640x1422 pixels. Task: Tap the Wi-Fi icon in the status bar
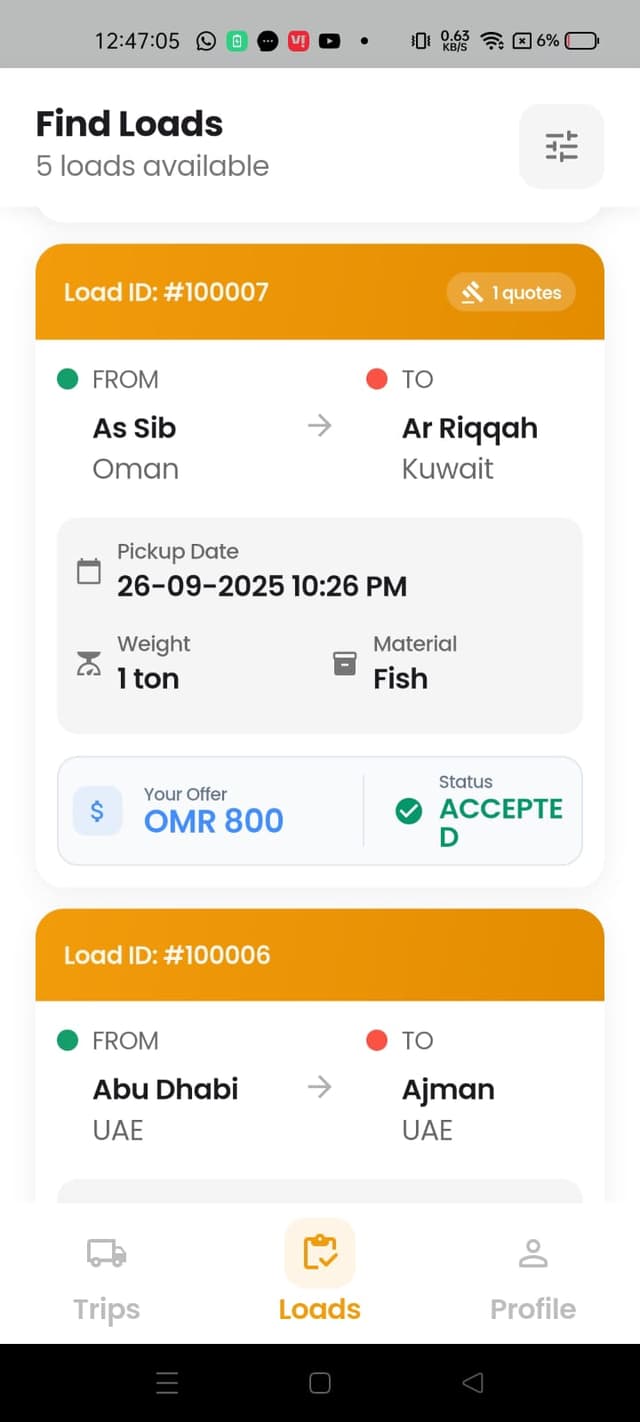(x=491, y=41)
